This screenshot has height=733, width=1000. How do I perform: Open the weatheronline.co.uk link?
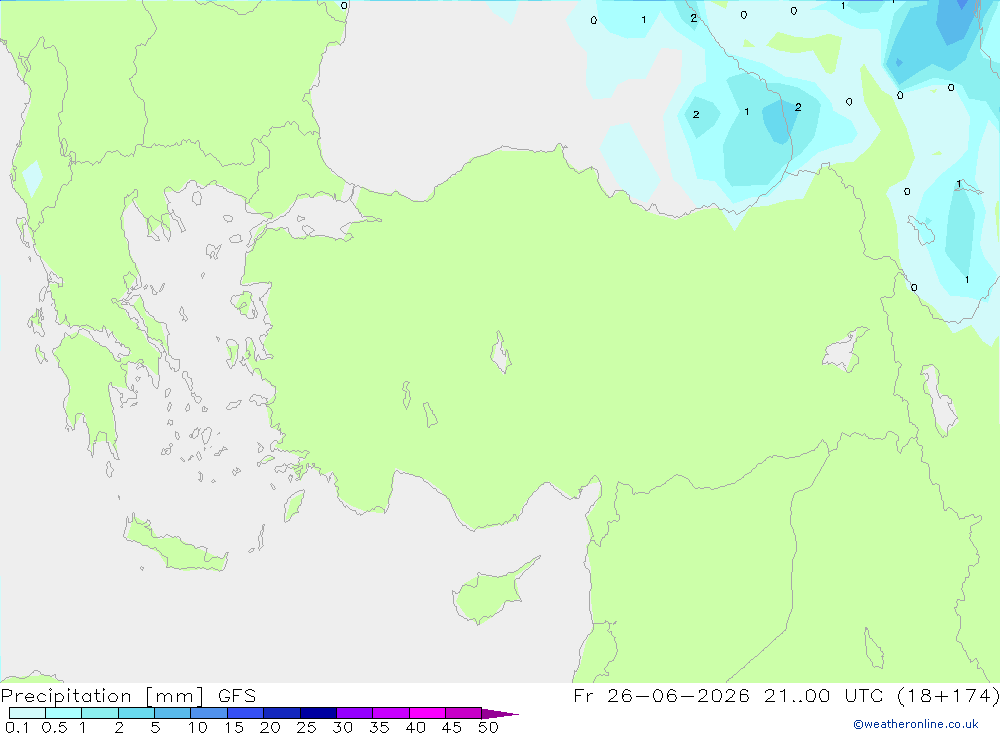coord(916,724)
